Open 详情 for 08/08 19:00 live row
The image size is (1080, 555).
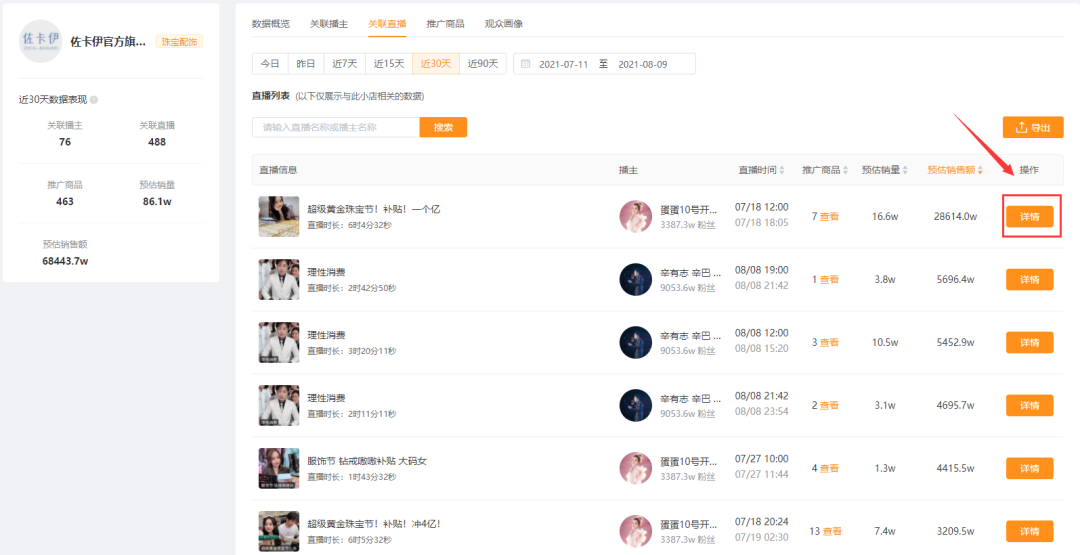click(x=1030, y=280)
